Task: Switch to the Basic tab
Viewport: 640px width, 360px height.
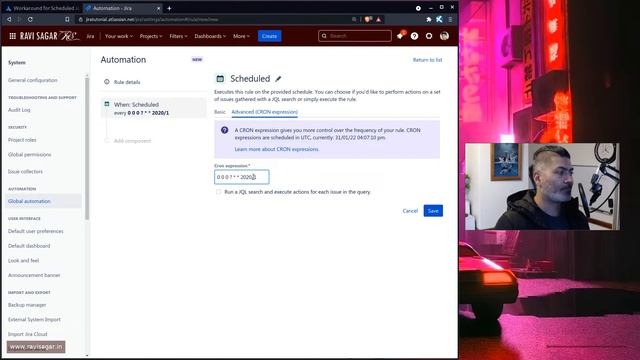Action: coord(220,112)
